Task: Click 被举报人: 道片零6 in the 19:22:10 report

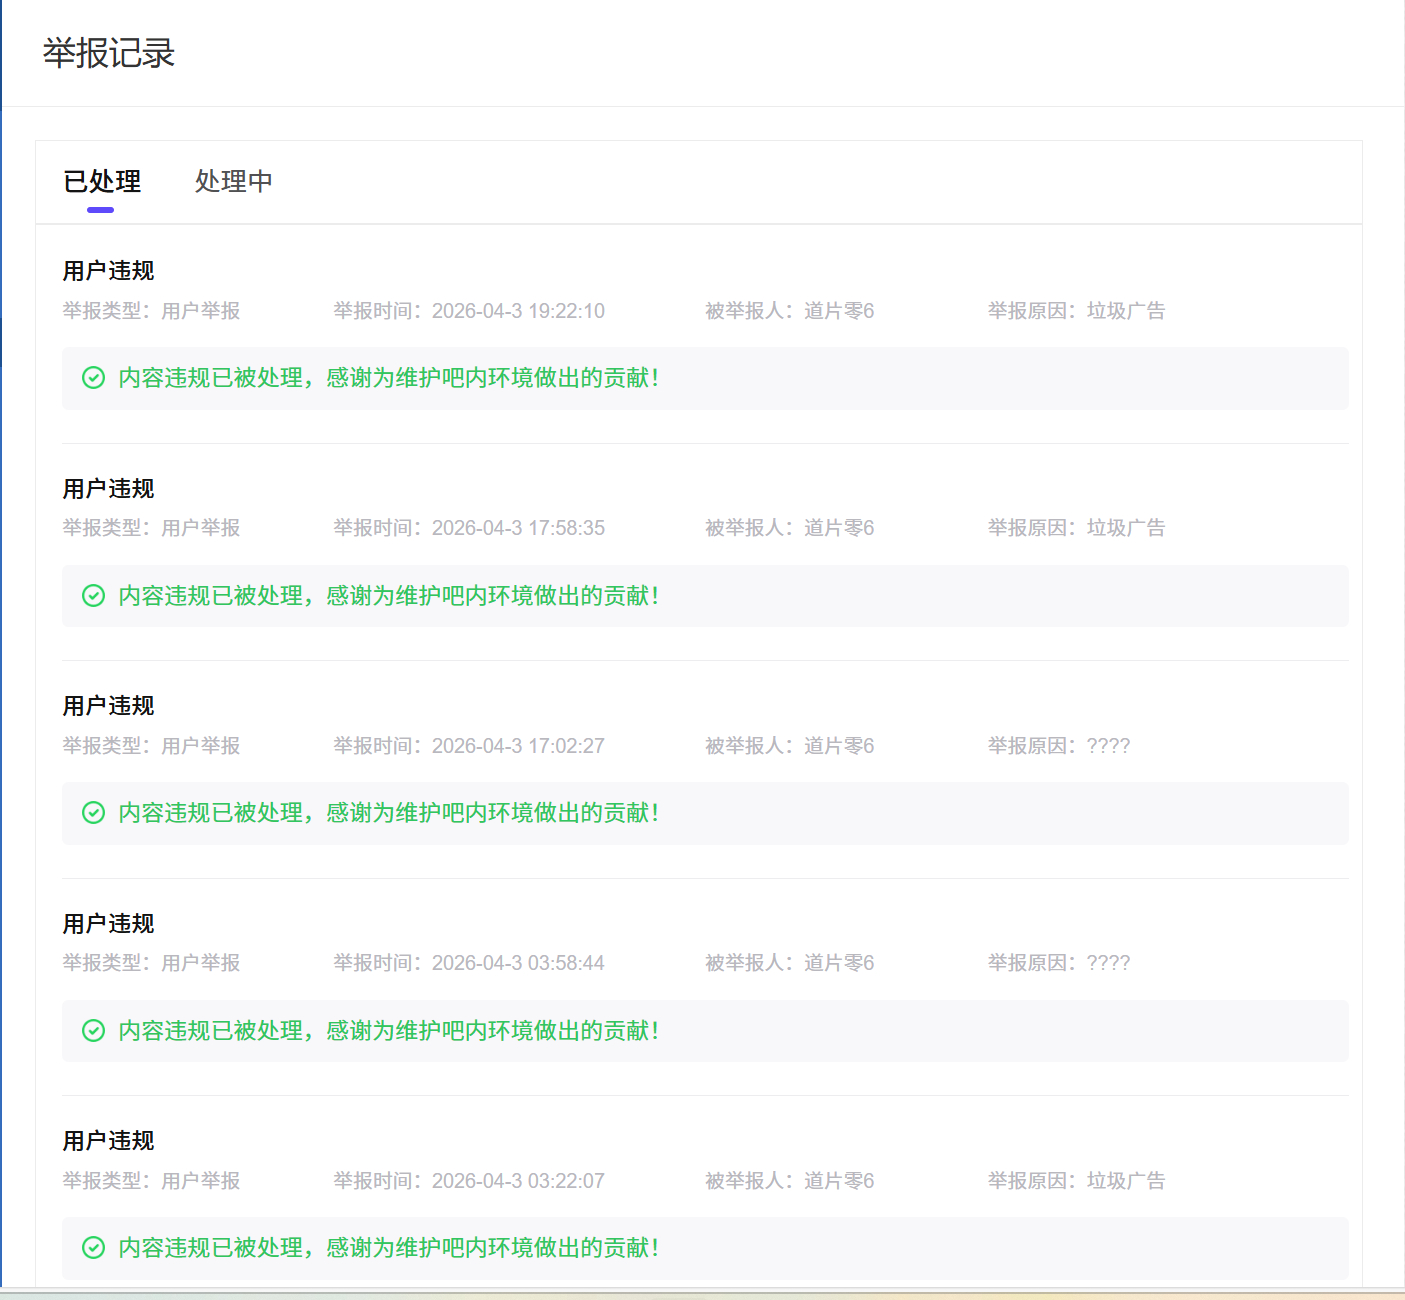Action: pyautogui.click(x=790, y=311)
